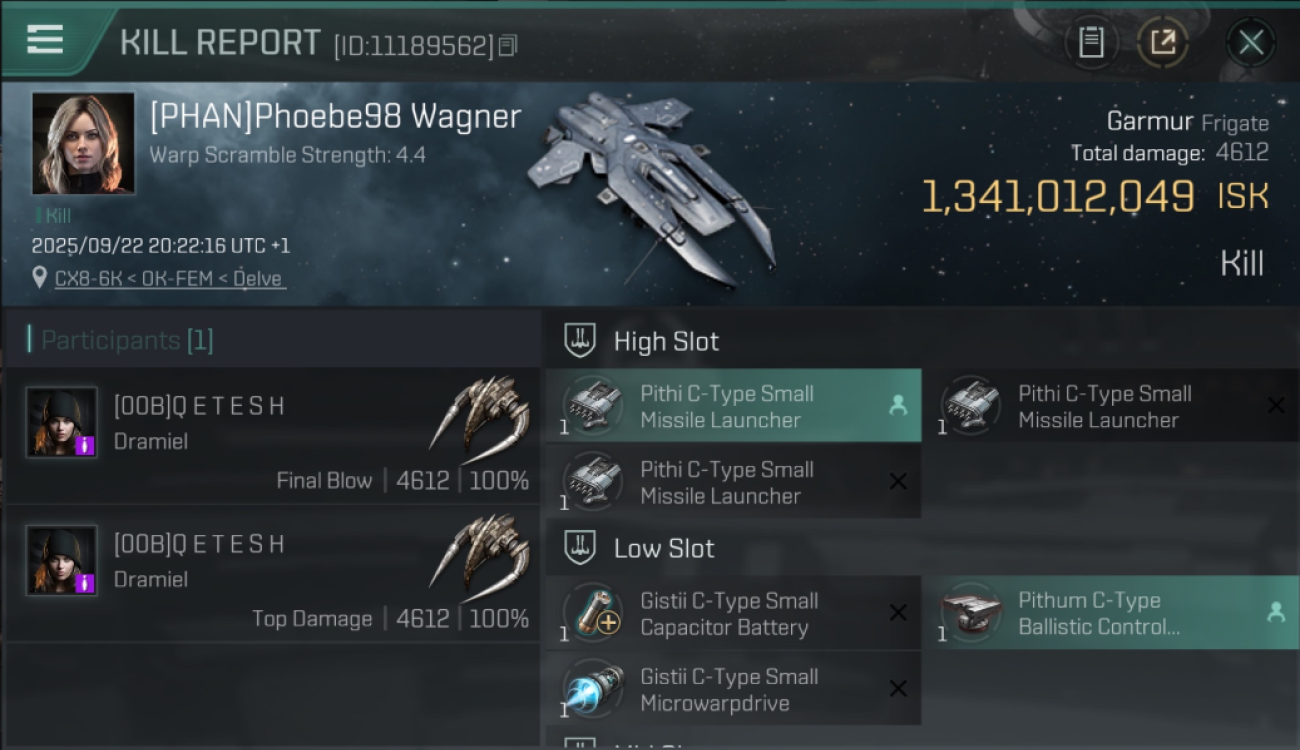Click the Gistii C-Type Small Microwarpdrive icon

tap(594, 688)
